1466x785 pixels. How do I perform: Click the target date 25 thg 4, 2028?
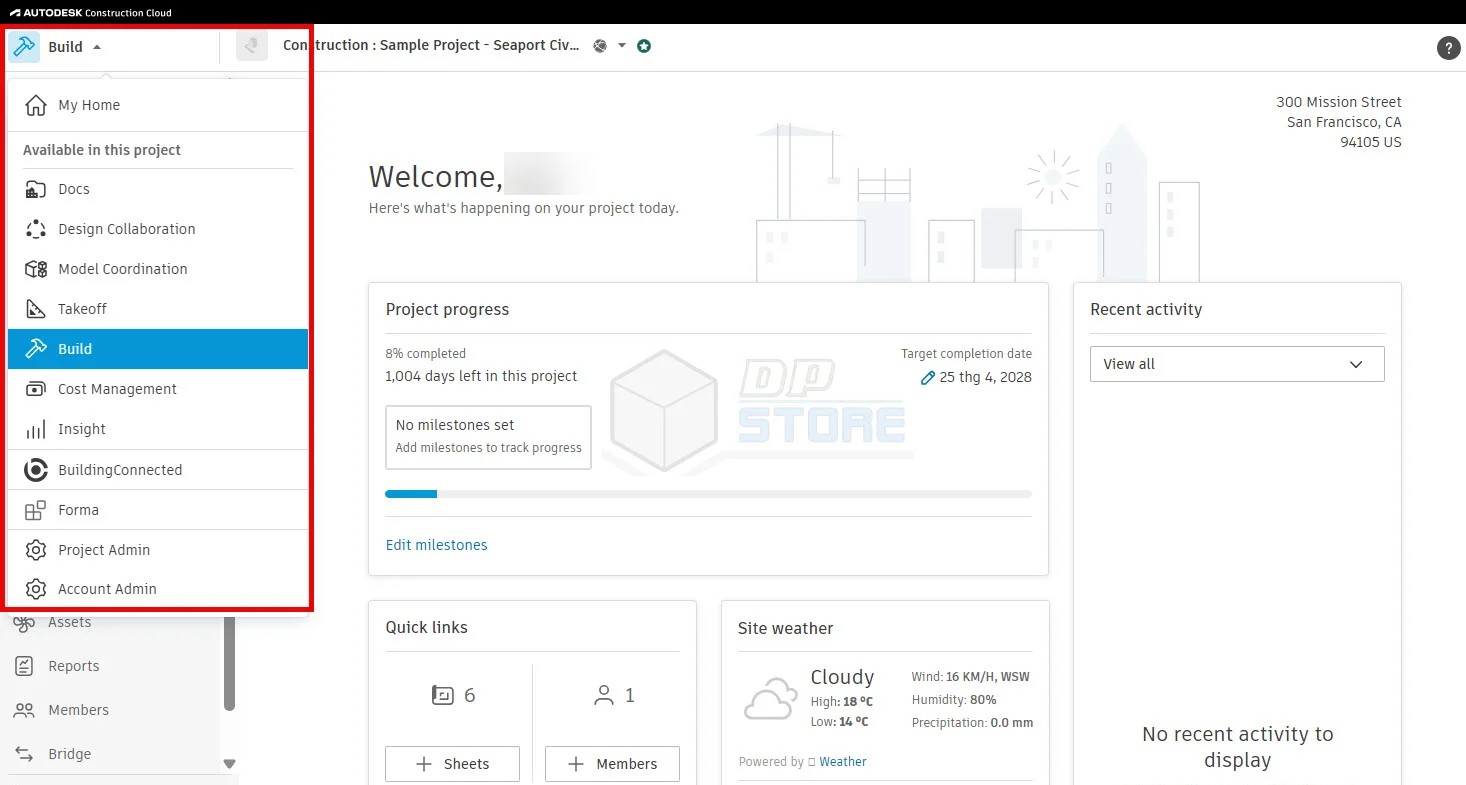tap(986, 377)
